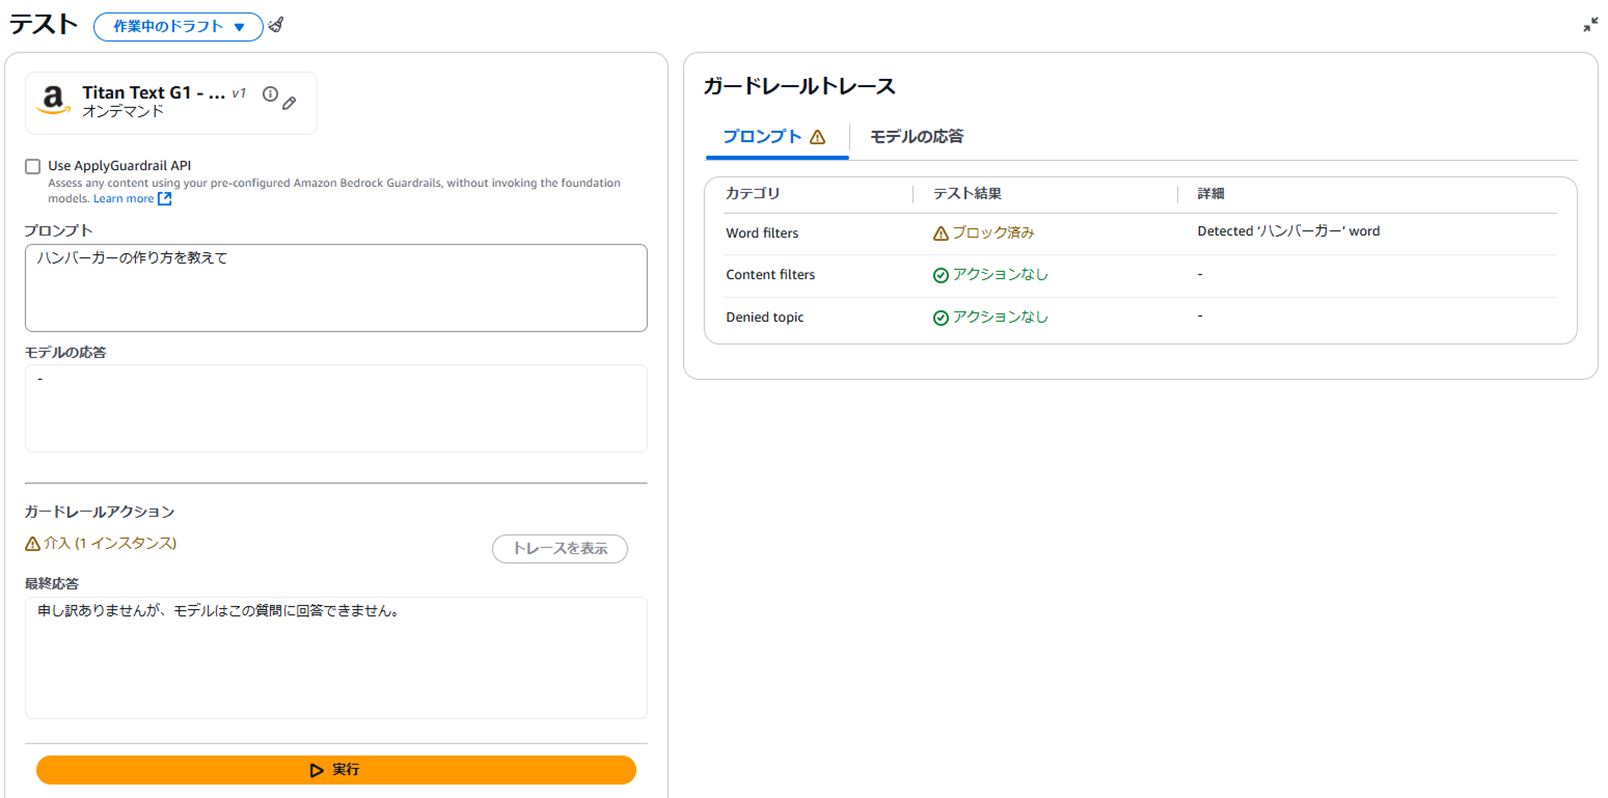Viewport: 1608px width, 798px height.
Task: Click the Content filters row label
Action: point(770,274)
